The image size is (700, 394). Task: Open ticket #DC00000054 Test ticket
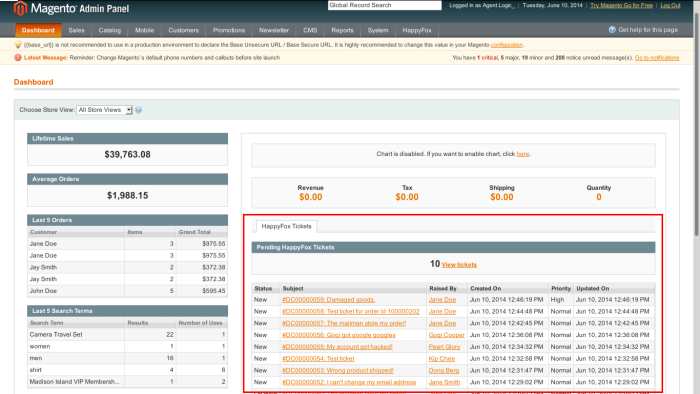coord(318,359)
